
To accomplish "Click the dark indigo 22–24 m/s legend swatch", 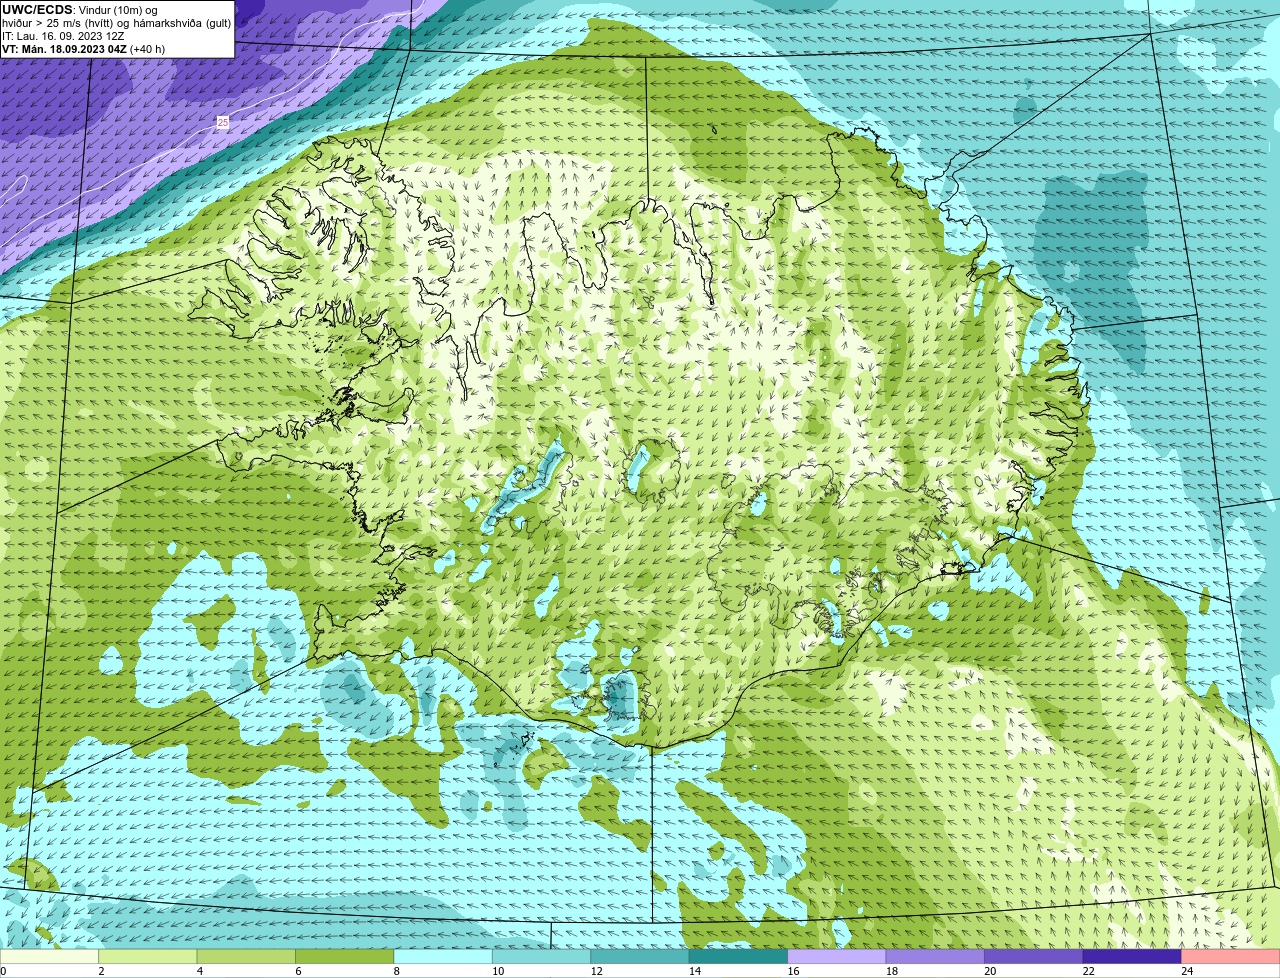I will pyautogui.click(x=1132, y=956).
